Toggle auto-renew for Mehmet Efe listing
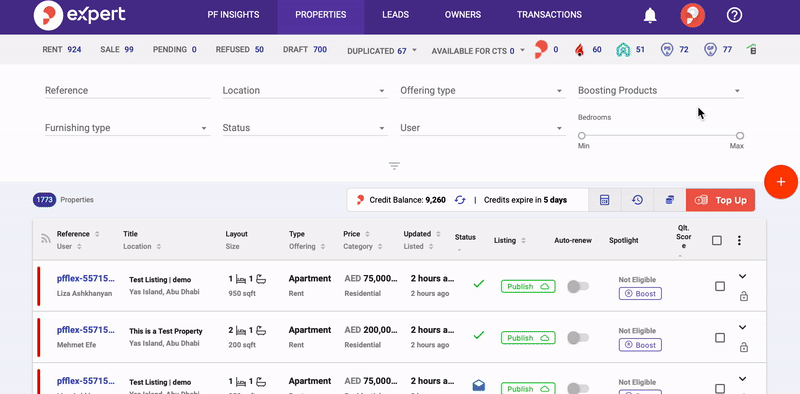The width and height of the screenshot is (800, 394). click(x=578, y=337)
